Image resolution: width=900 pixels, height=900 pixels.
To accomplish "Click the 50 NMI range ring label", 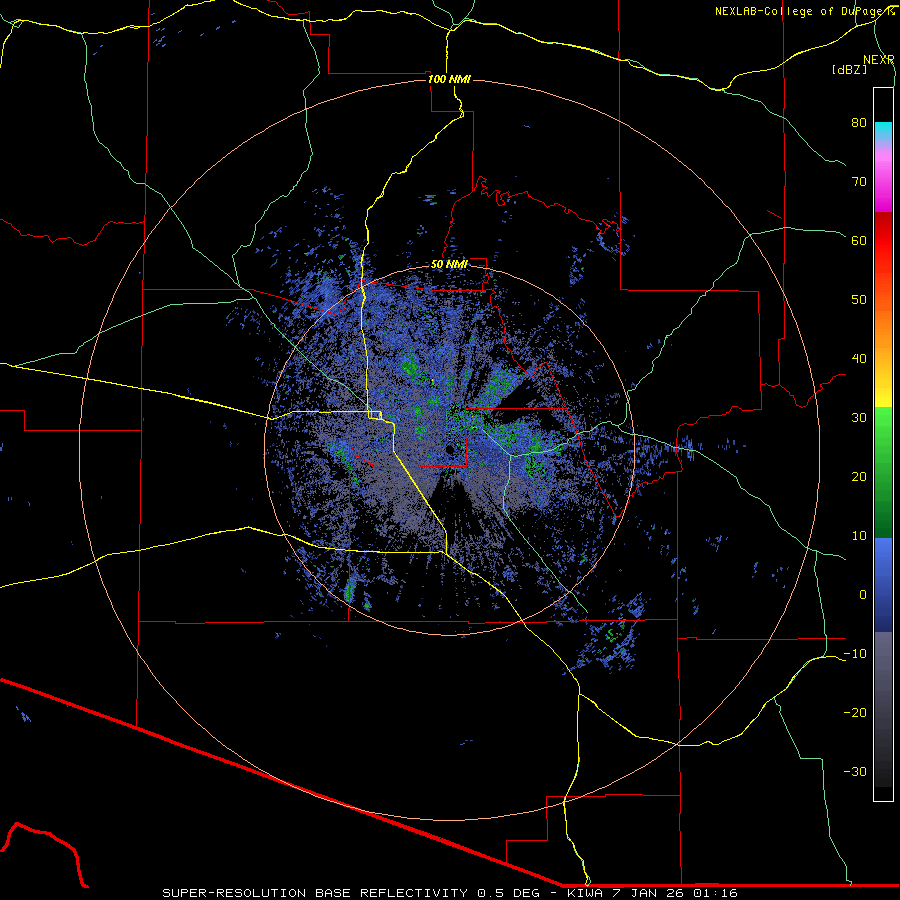I will (x=449, y=264).
